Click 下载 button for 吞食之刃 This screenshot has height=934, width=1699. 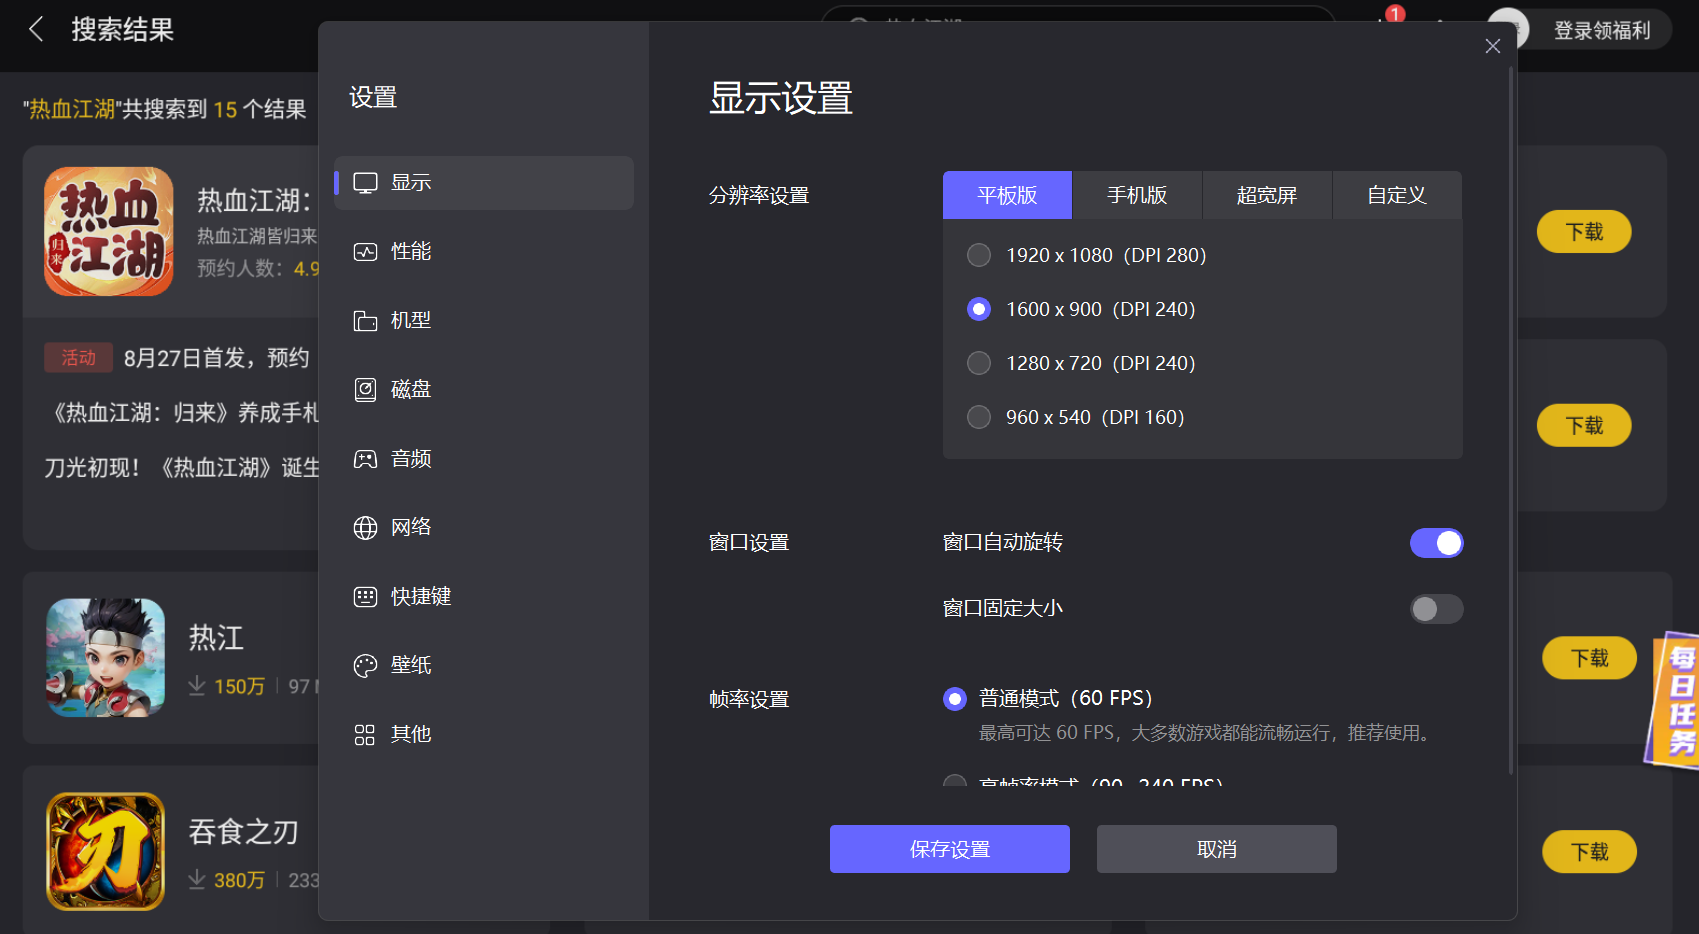1589,852
